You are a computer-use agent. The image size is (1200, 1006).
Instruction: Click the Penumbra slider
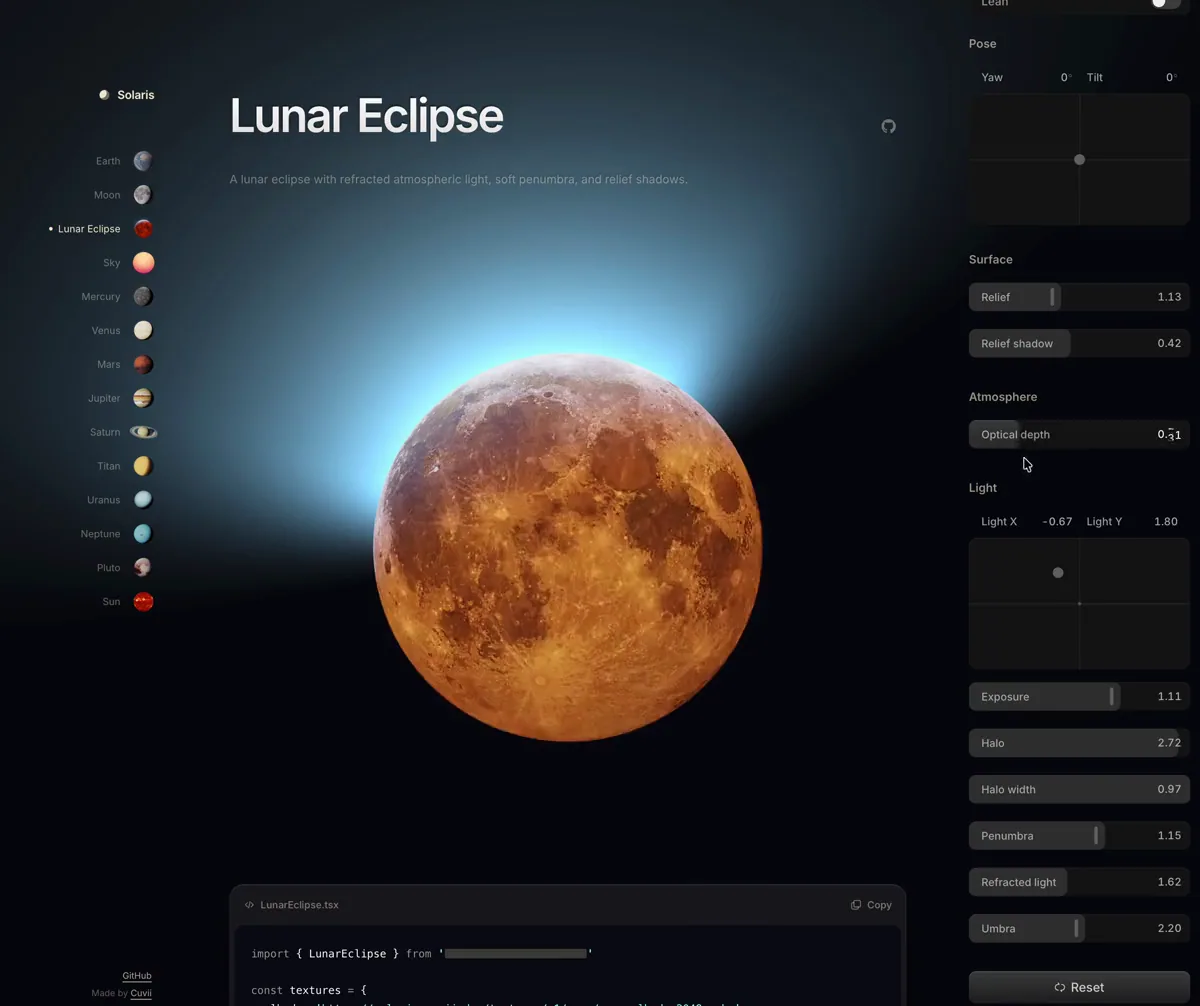1079,835
